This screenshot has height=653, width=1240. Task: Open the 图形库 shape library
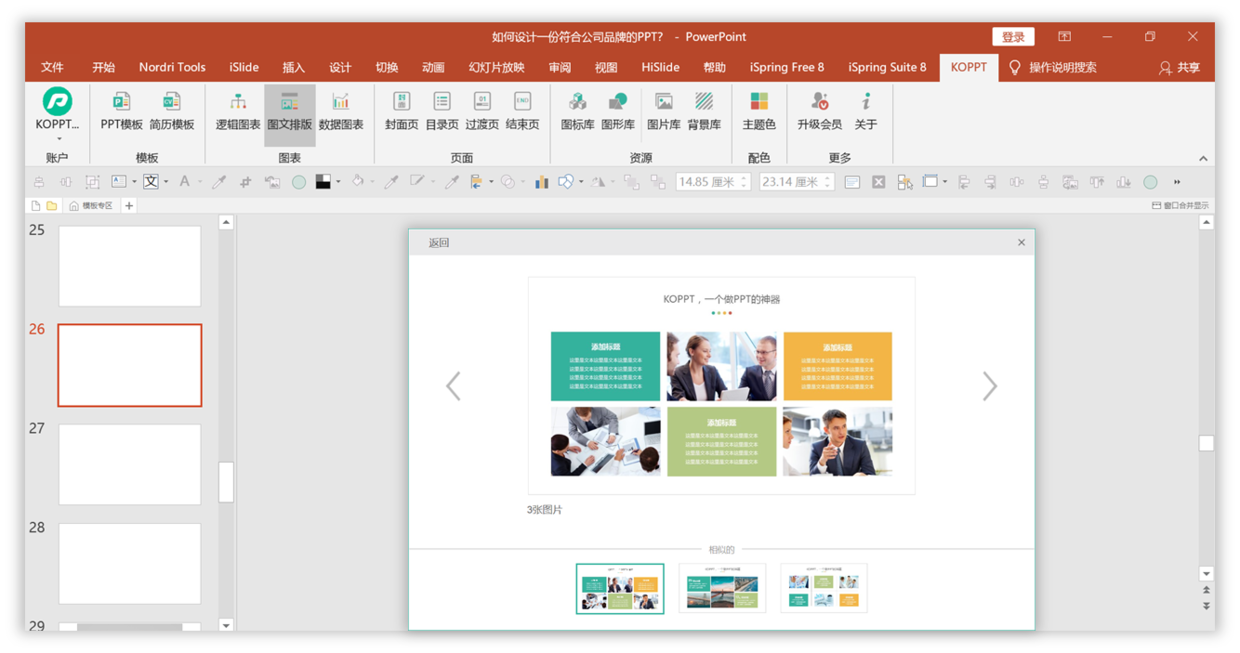[x=618, y=110]
